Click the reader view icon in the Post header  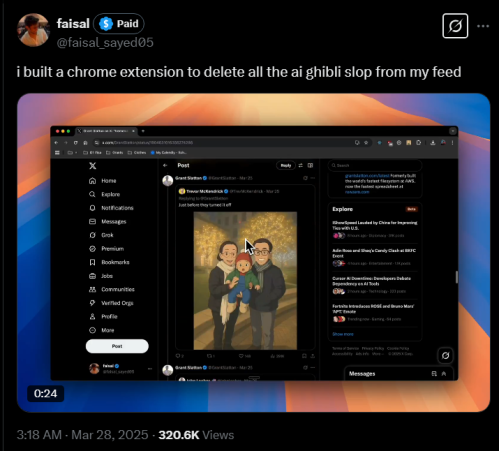pos(310,165)
